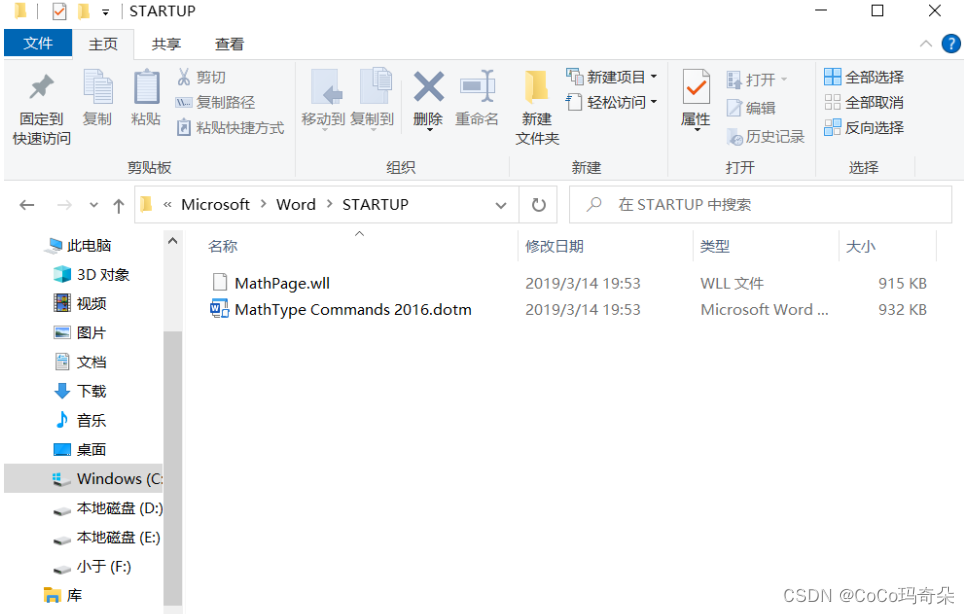
Task: Click the properties checkmark in title bar
Action: tap(59, 11)
